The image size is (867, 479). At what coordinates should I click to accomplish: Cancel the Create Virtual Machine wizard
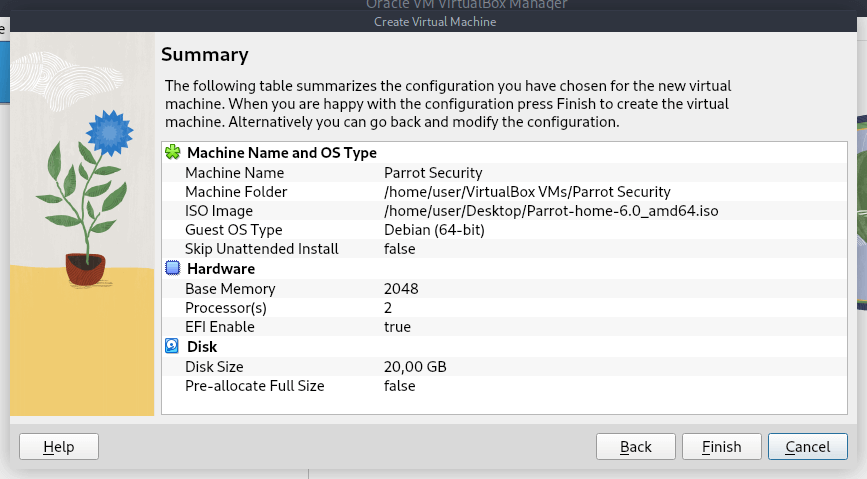point(807,447)
